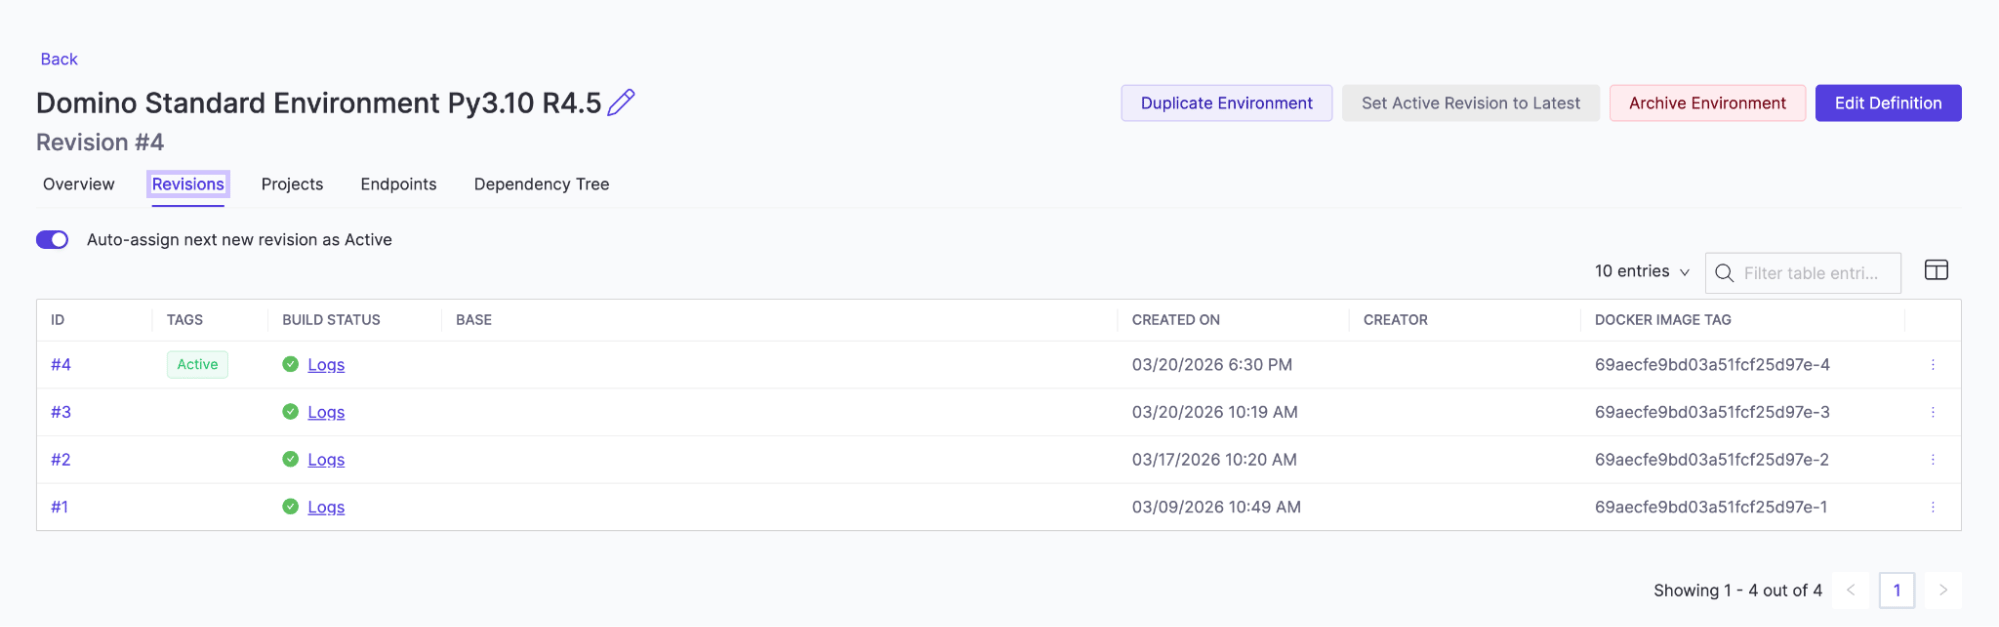Click the ID column header
This screenshot has height=627, width=1999.
(58, 320)
